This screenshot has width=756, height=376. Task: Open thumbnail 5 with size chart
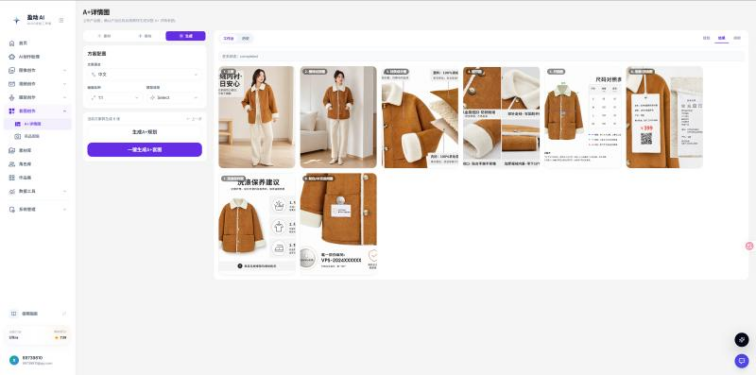583,117
